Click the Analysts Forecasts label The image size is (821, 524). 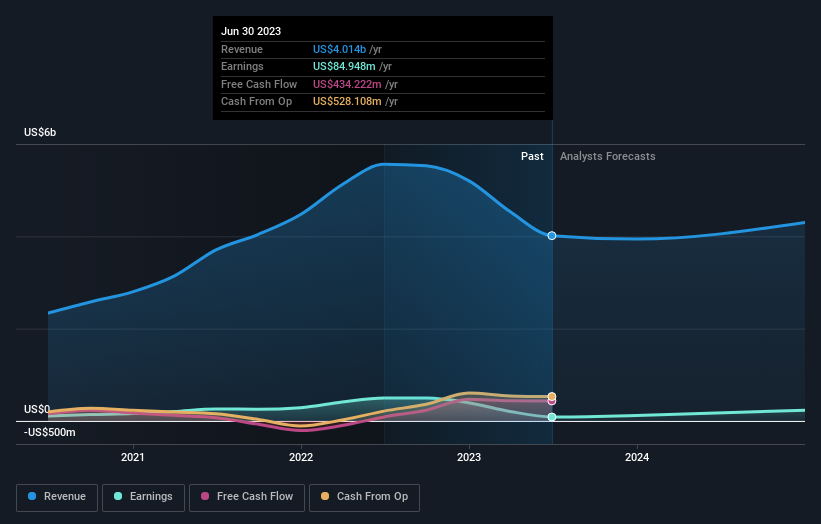(x=607, y=156)
